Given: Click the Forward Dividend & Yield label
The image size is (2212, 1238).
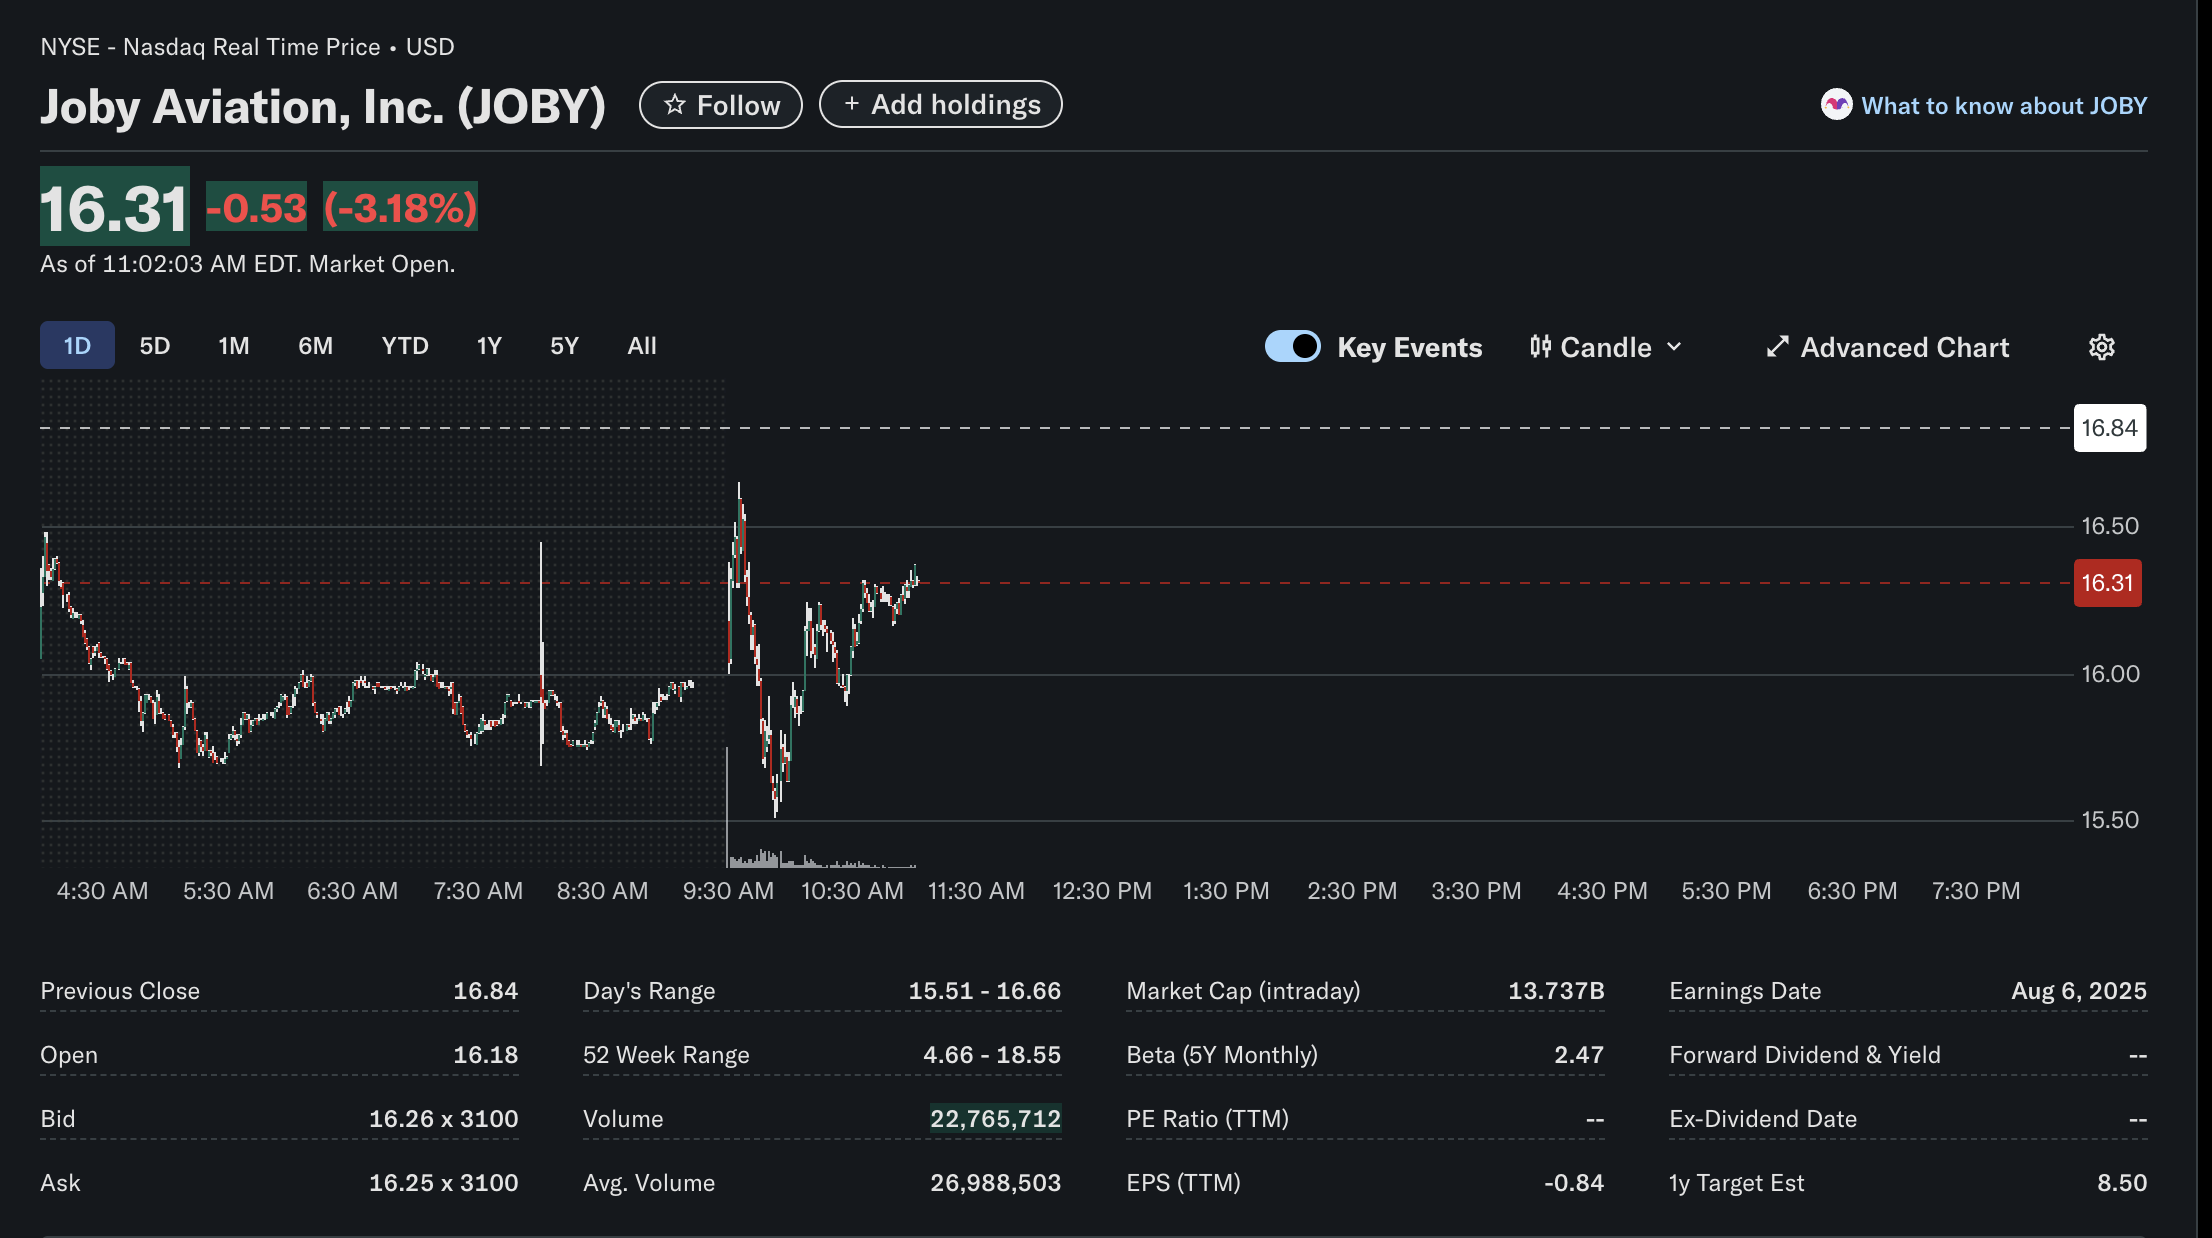Looking at the screenshot, I should point(1805,1055).
